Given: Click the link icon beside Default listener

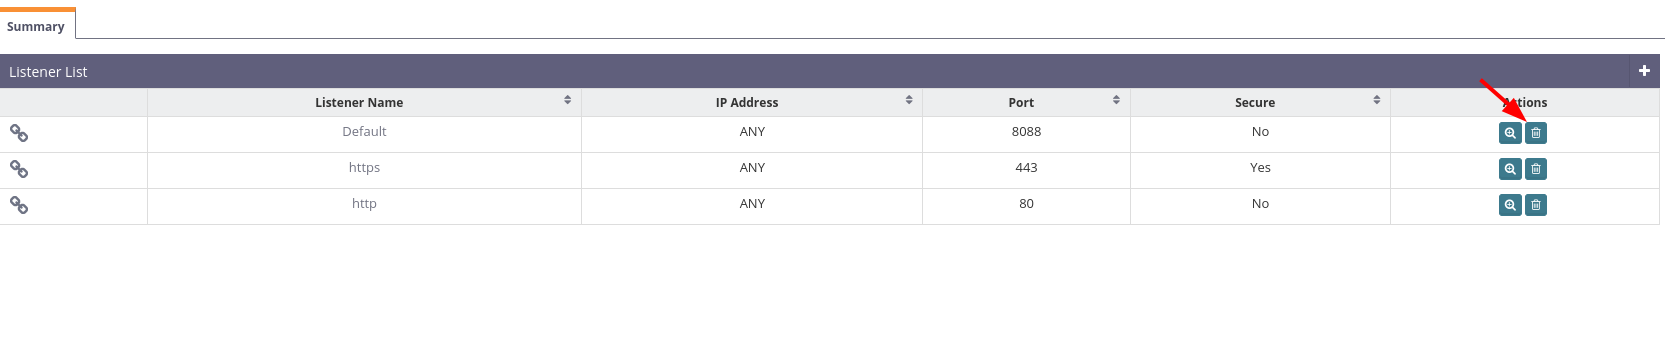Looking at the screenshot, I should [x=19, y=133].
